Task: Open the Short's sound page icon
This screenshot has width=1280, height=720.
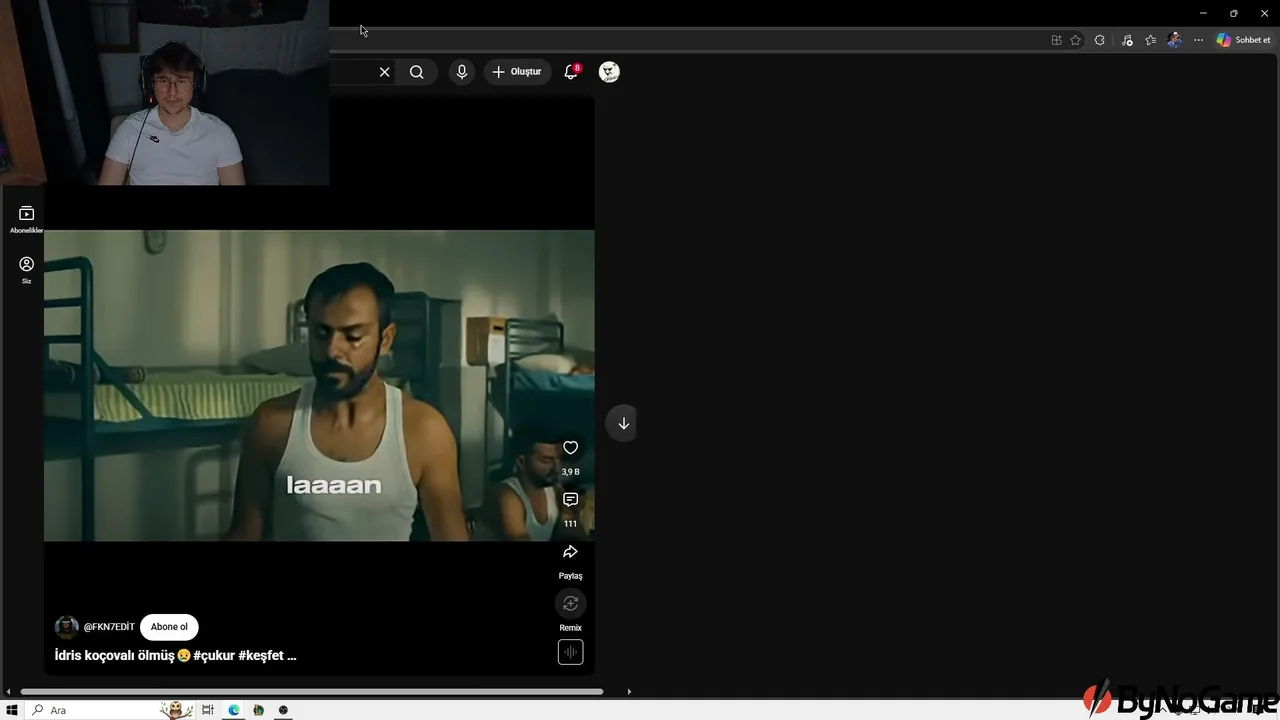Action: click(570, 652)
